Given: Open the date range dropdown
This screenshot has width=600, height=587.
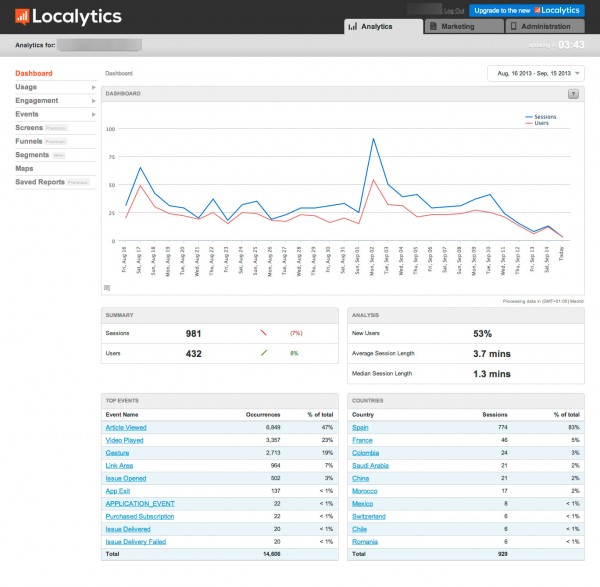Looking at the screenshot, I should pos(536,73).
